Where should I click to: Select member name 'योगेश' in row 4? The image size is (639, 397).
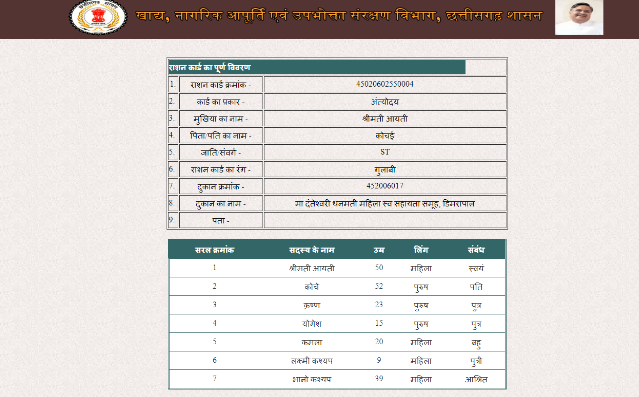click(312, 324)
